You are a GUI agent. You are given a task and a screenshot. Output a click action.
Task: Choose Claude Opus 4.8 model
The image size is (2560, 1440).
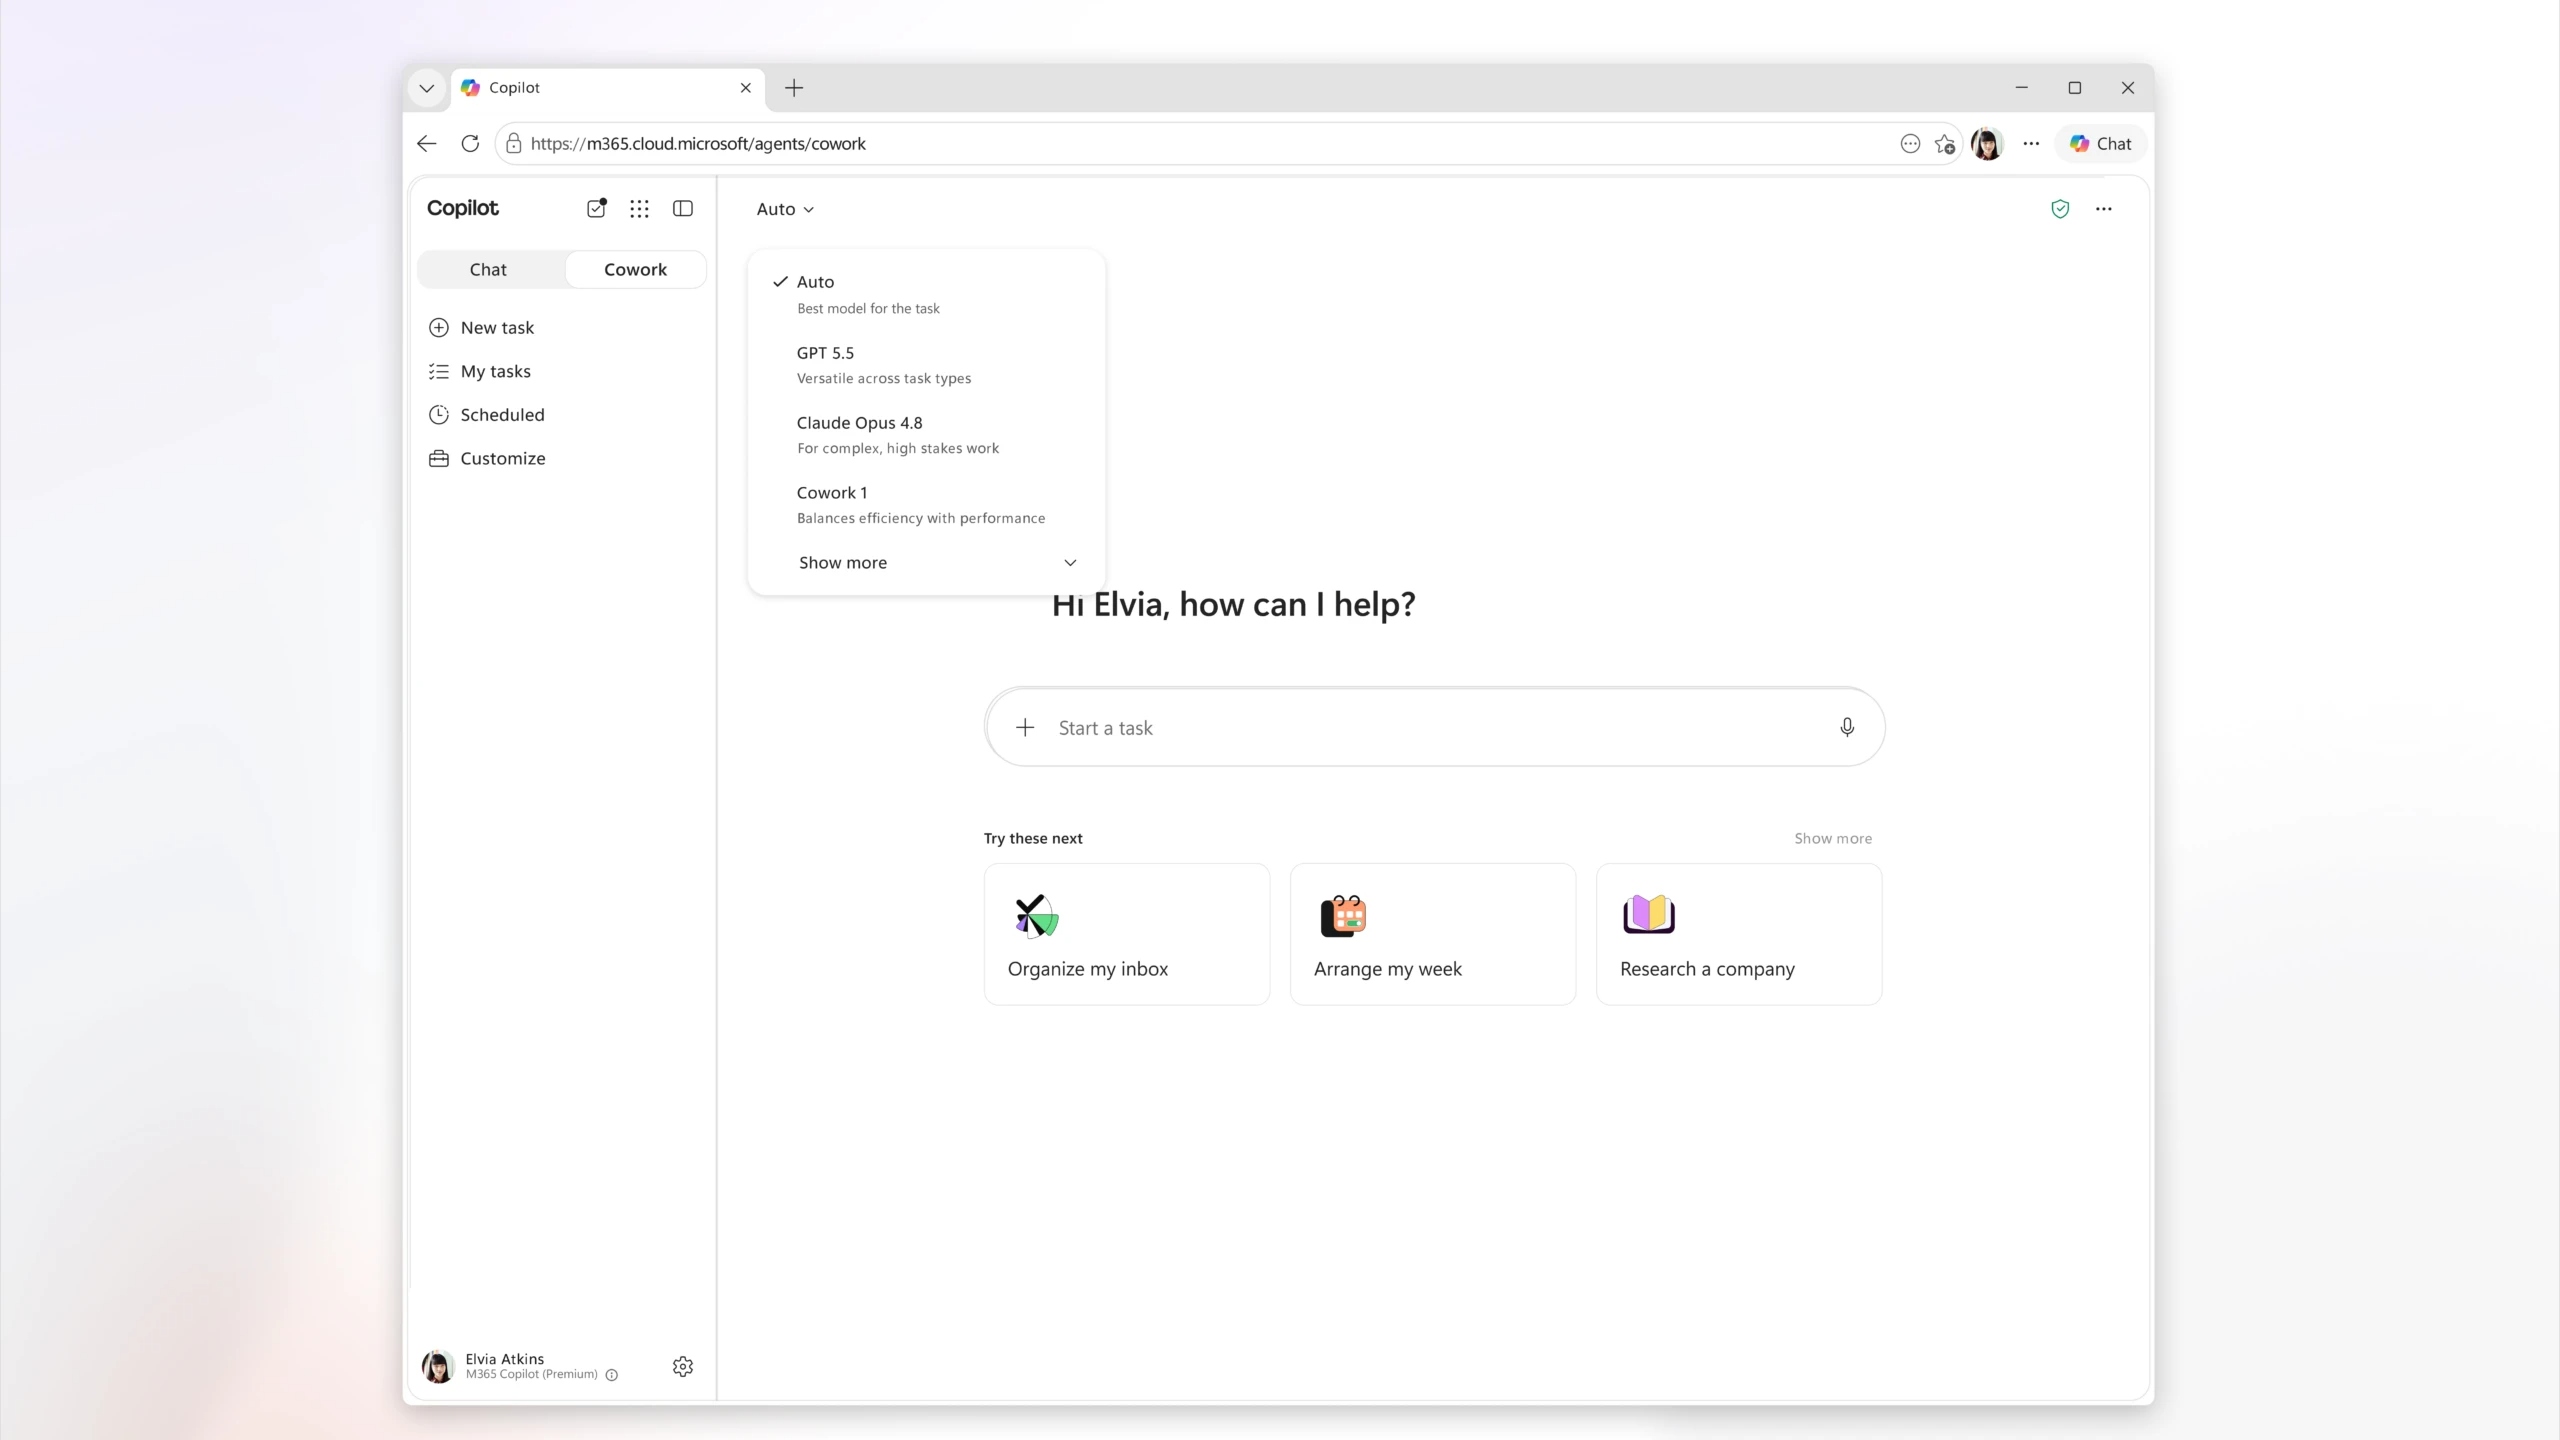click(x=927, y=434)
